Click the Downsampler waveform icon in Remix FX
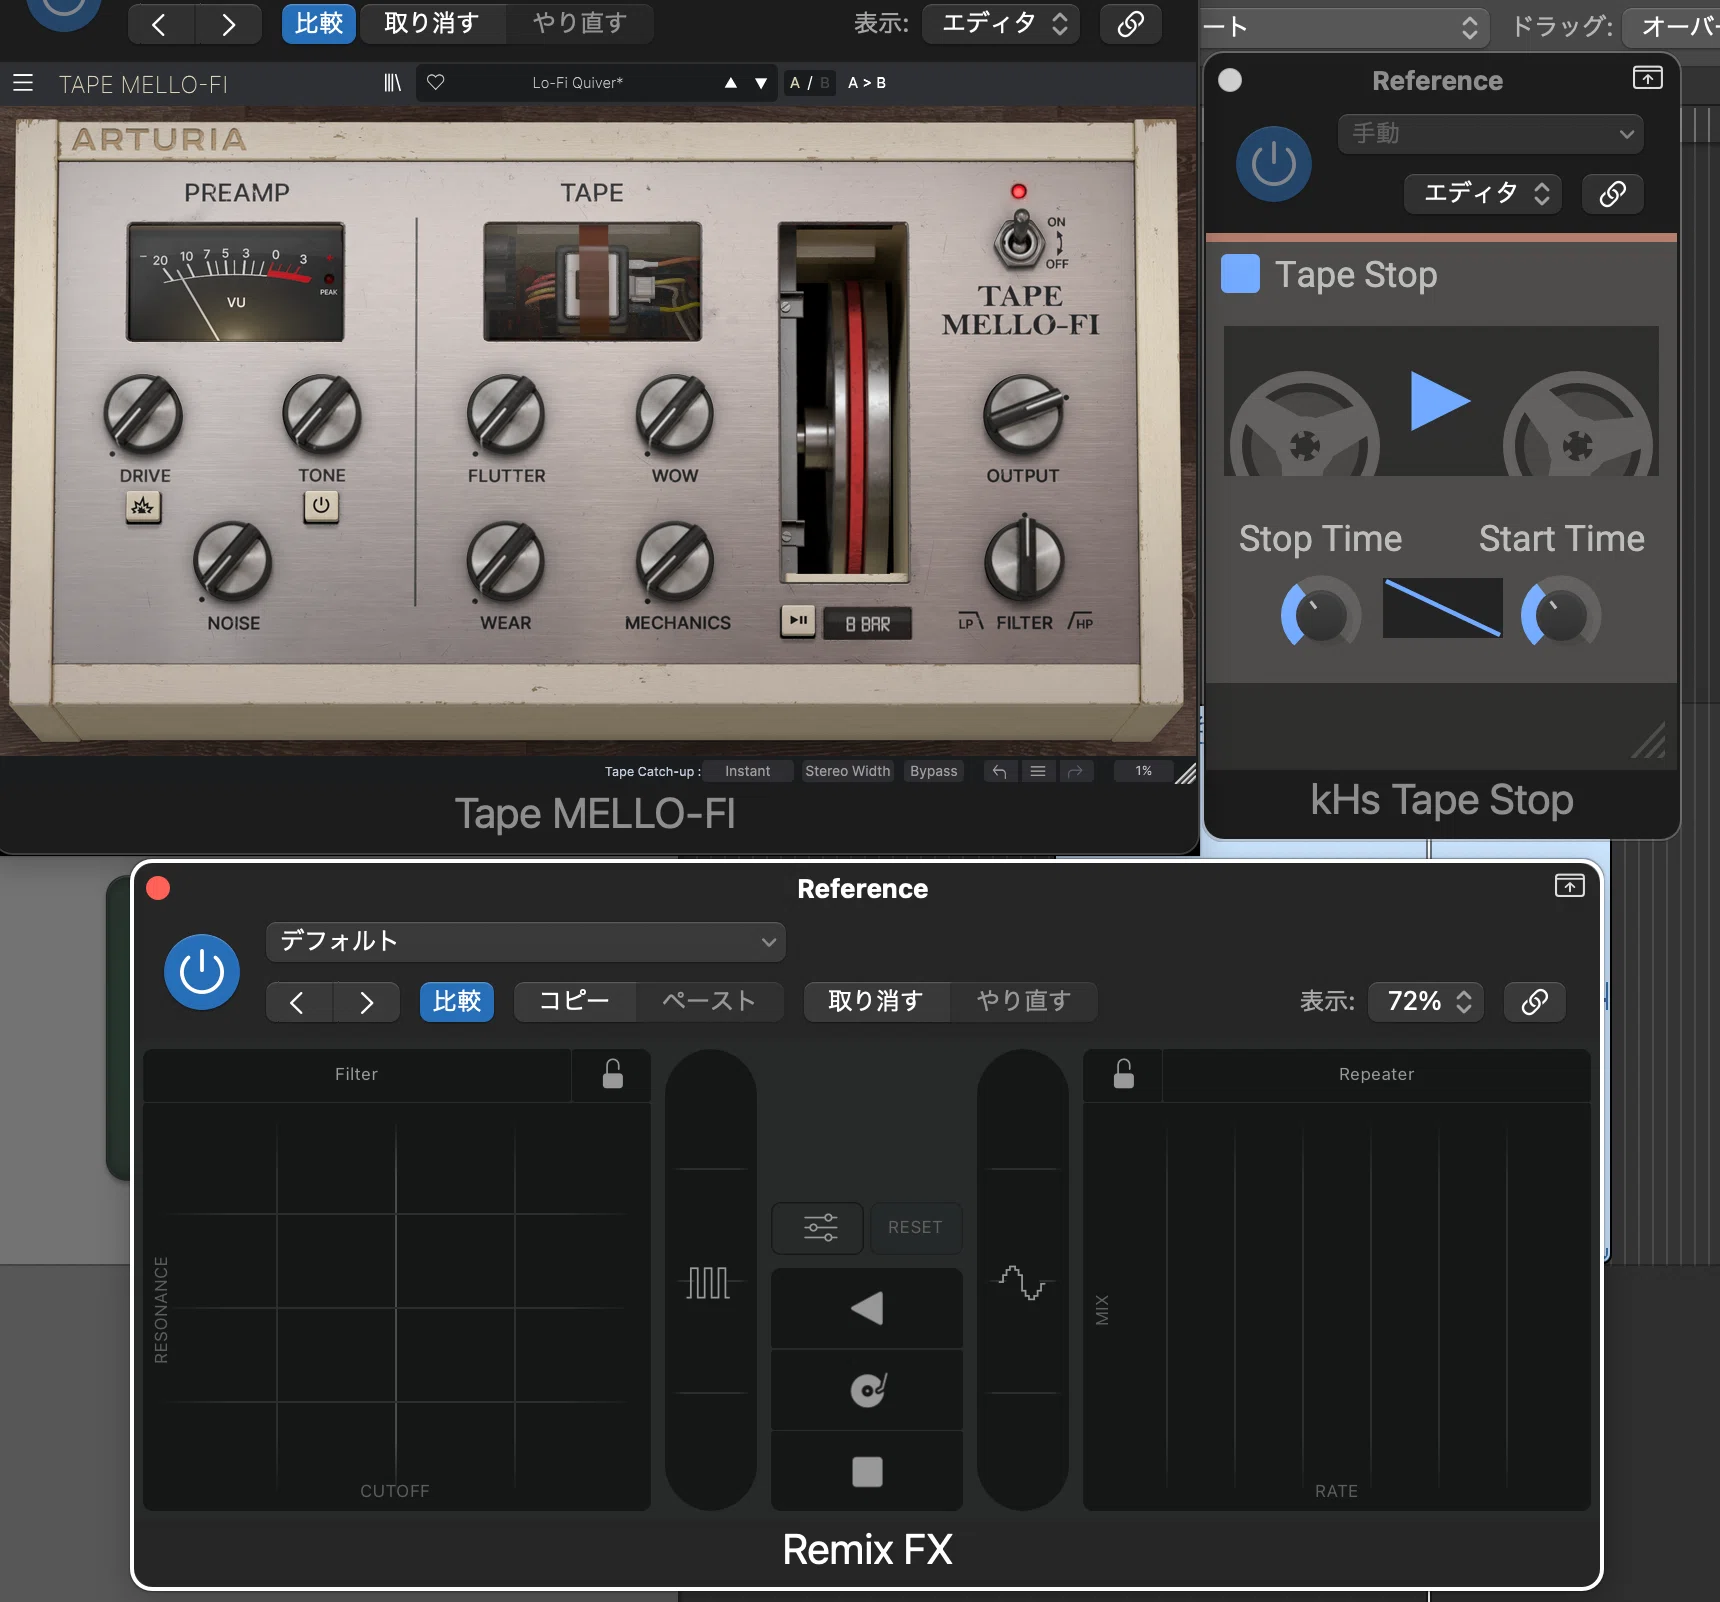Viewport: 1720px width, 1602px height. tap(1022, 1282)
